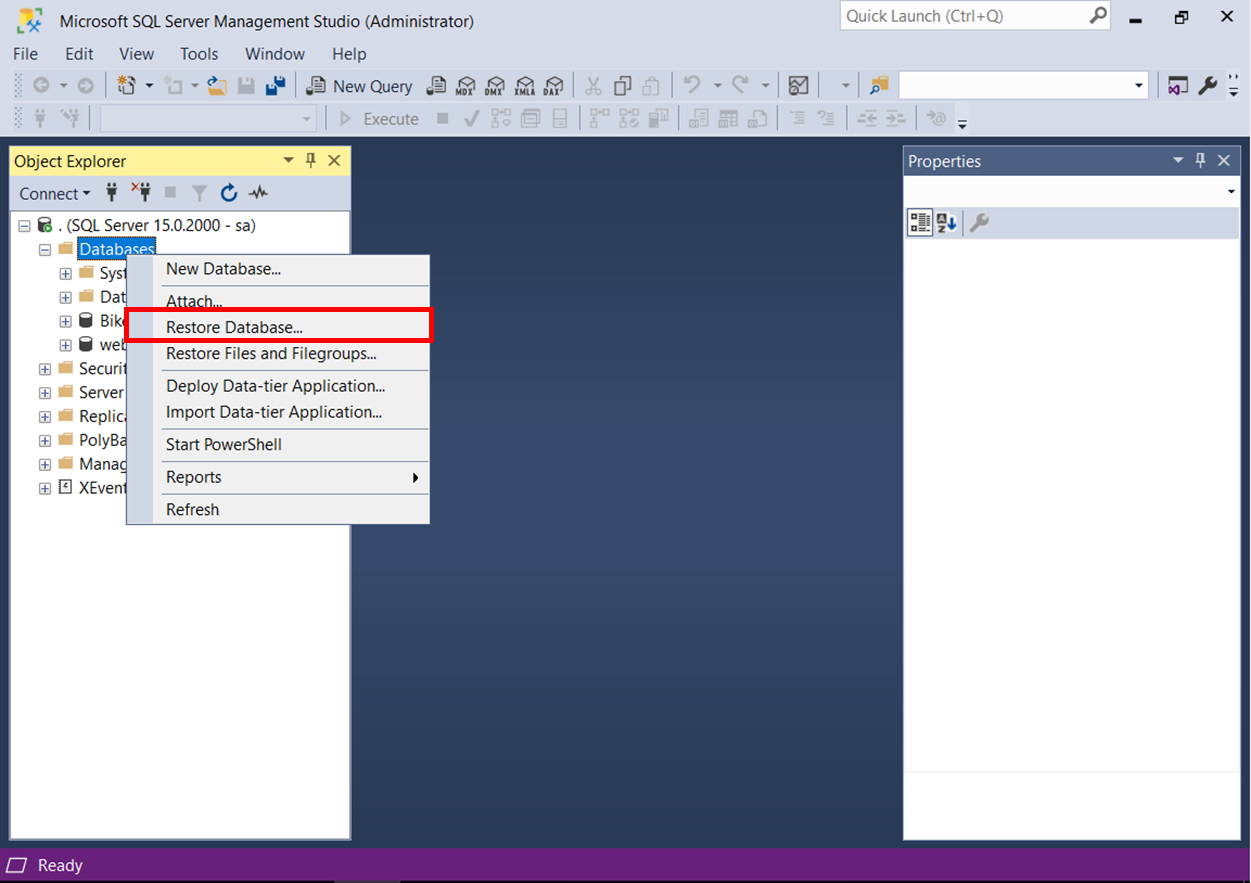This screenshot has width=1251, height=883.
Task: Click the Database Engine Query icon
Action: click(x=436, y=86)
